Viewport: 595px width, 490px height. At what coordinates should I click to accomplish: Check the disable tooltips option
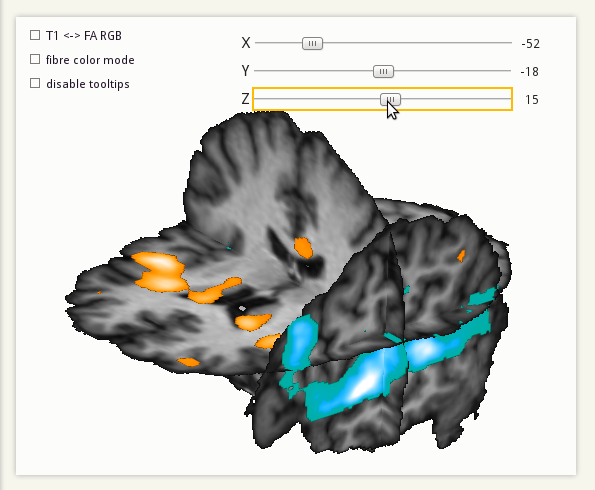click(x=35, y=83)
